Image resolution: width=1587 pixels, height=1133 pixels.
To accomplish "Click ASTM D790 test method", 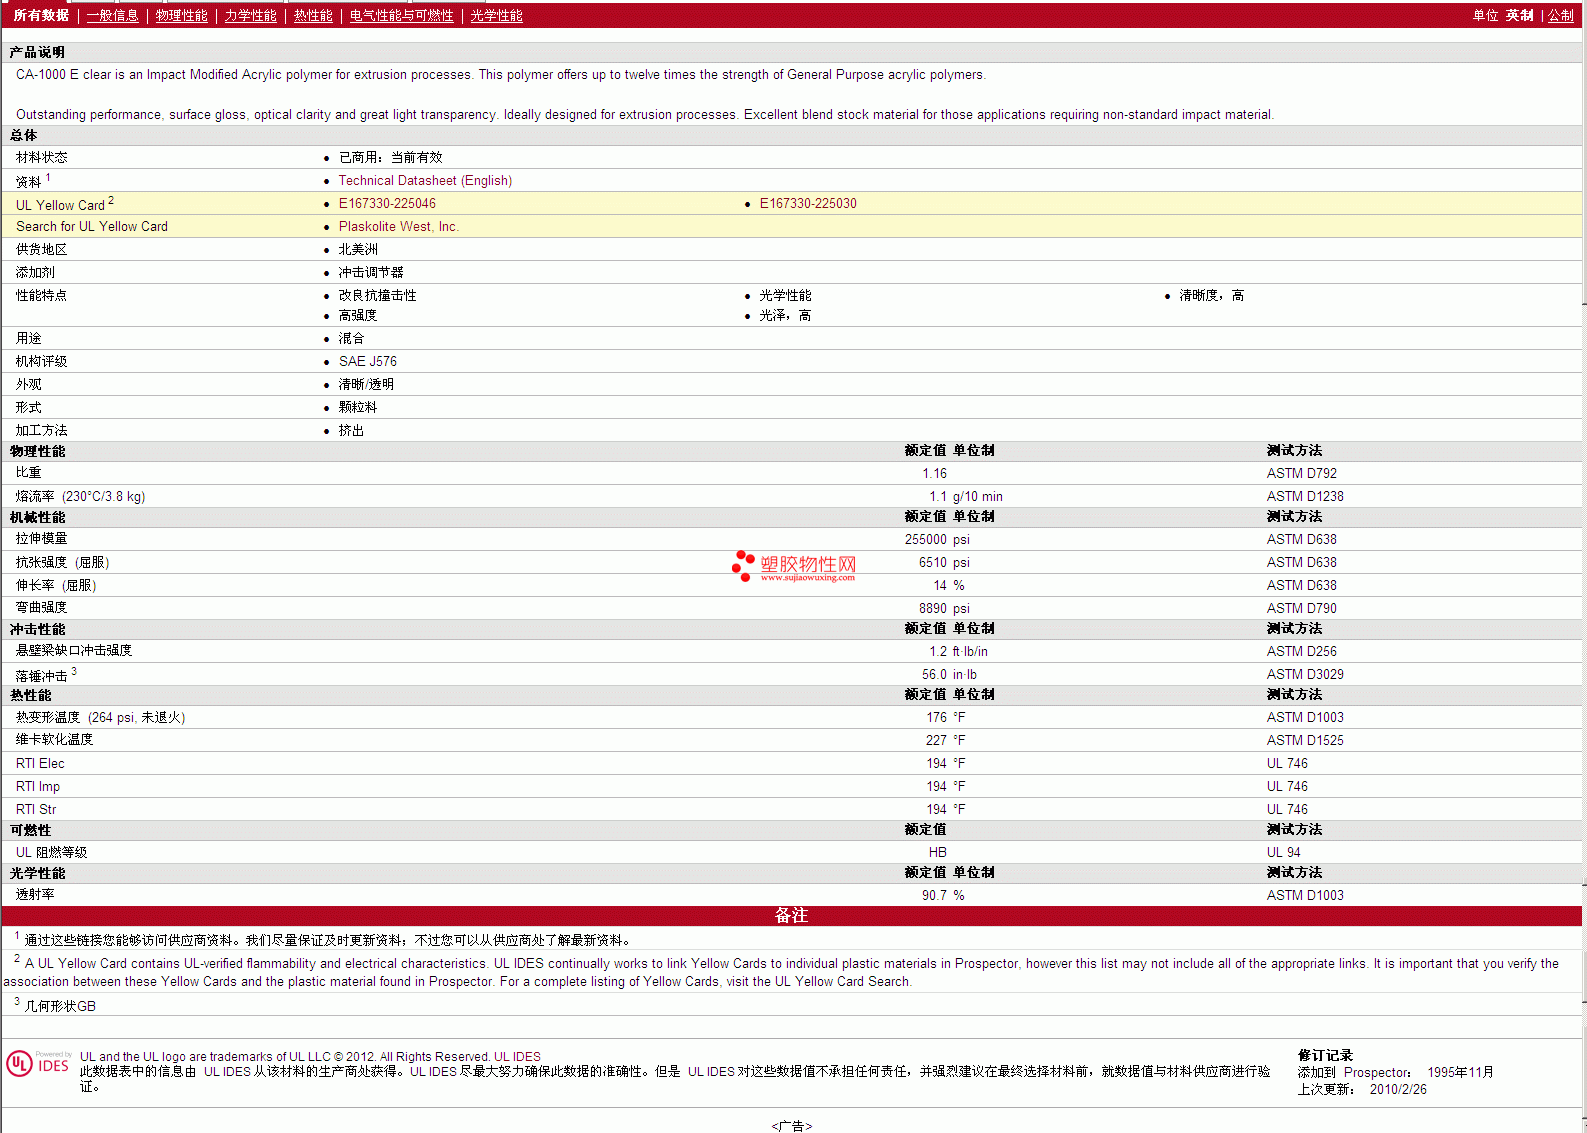I will 1302,608.
